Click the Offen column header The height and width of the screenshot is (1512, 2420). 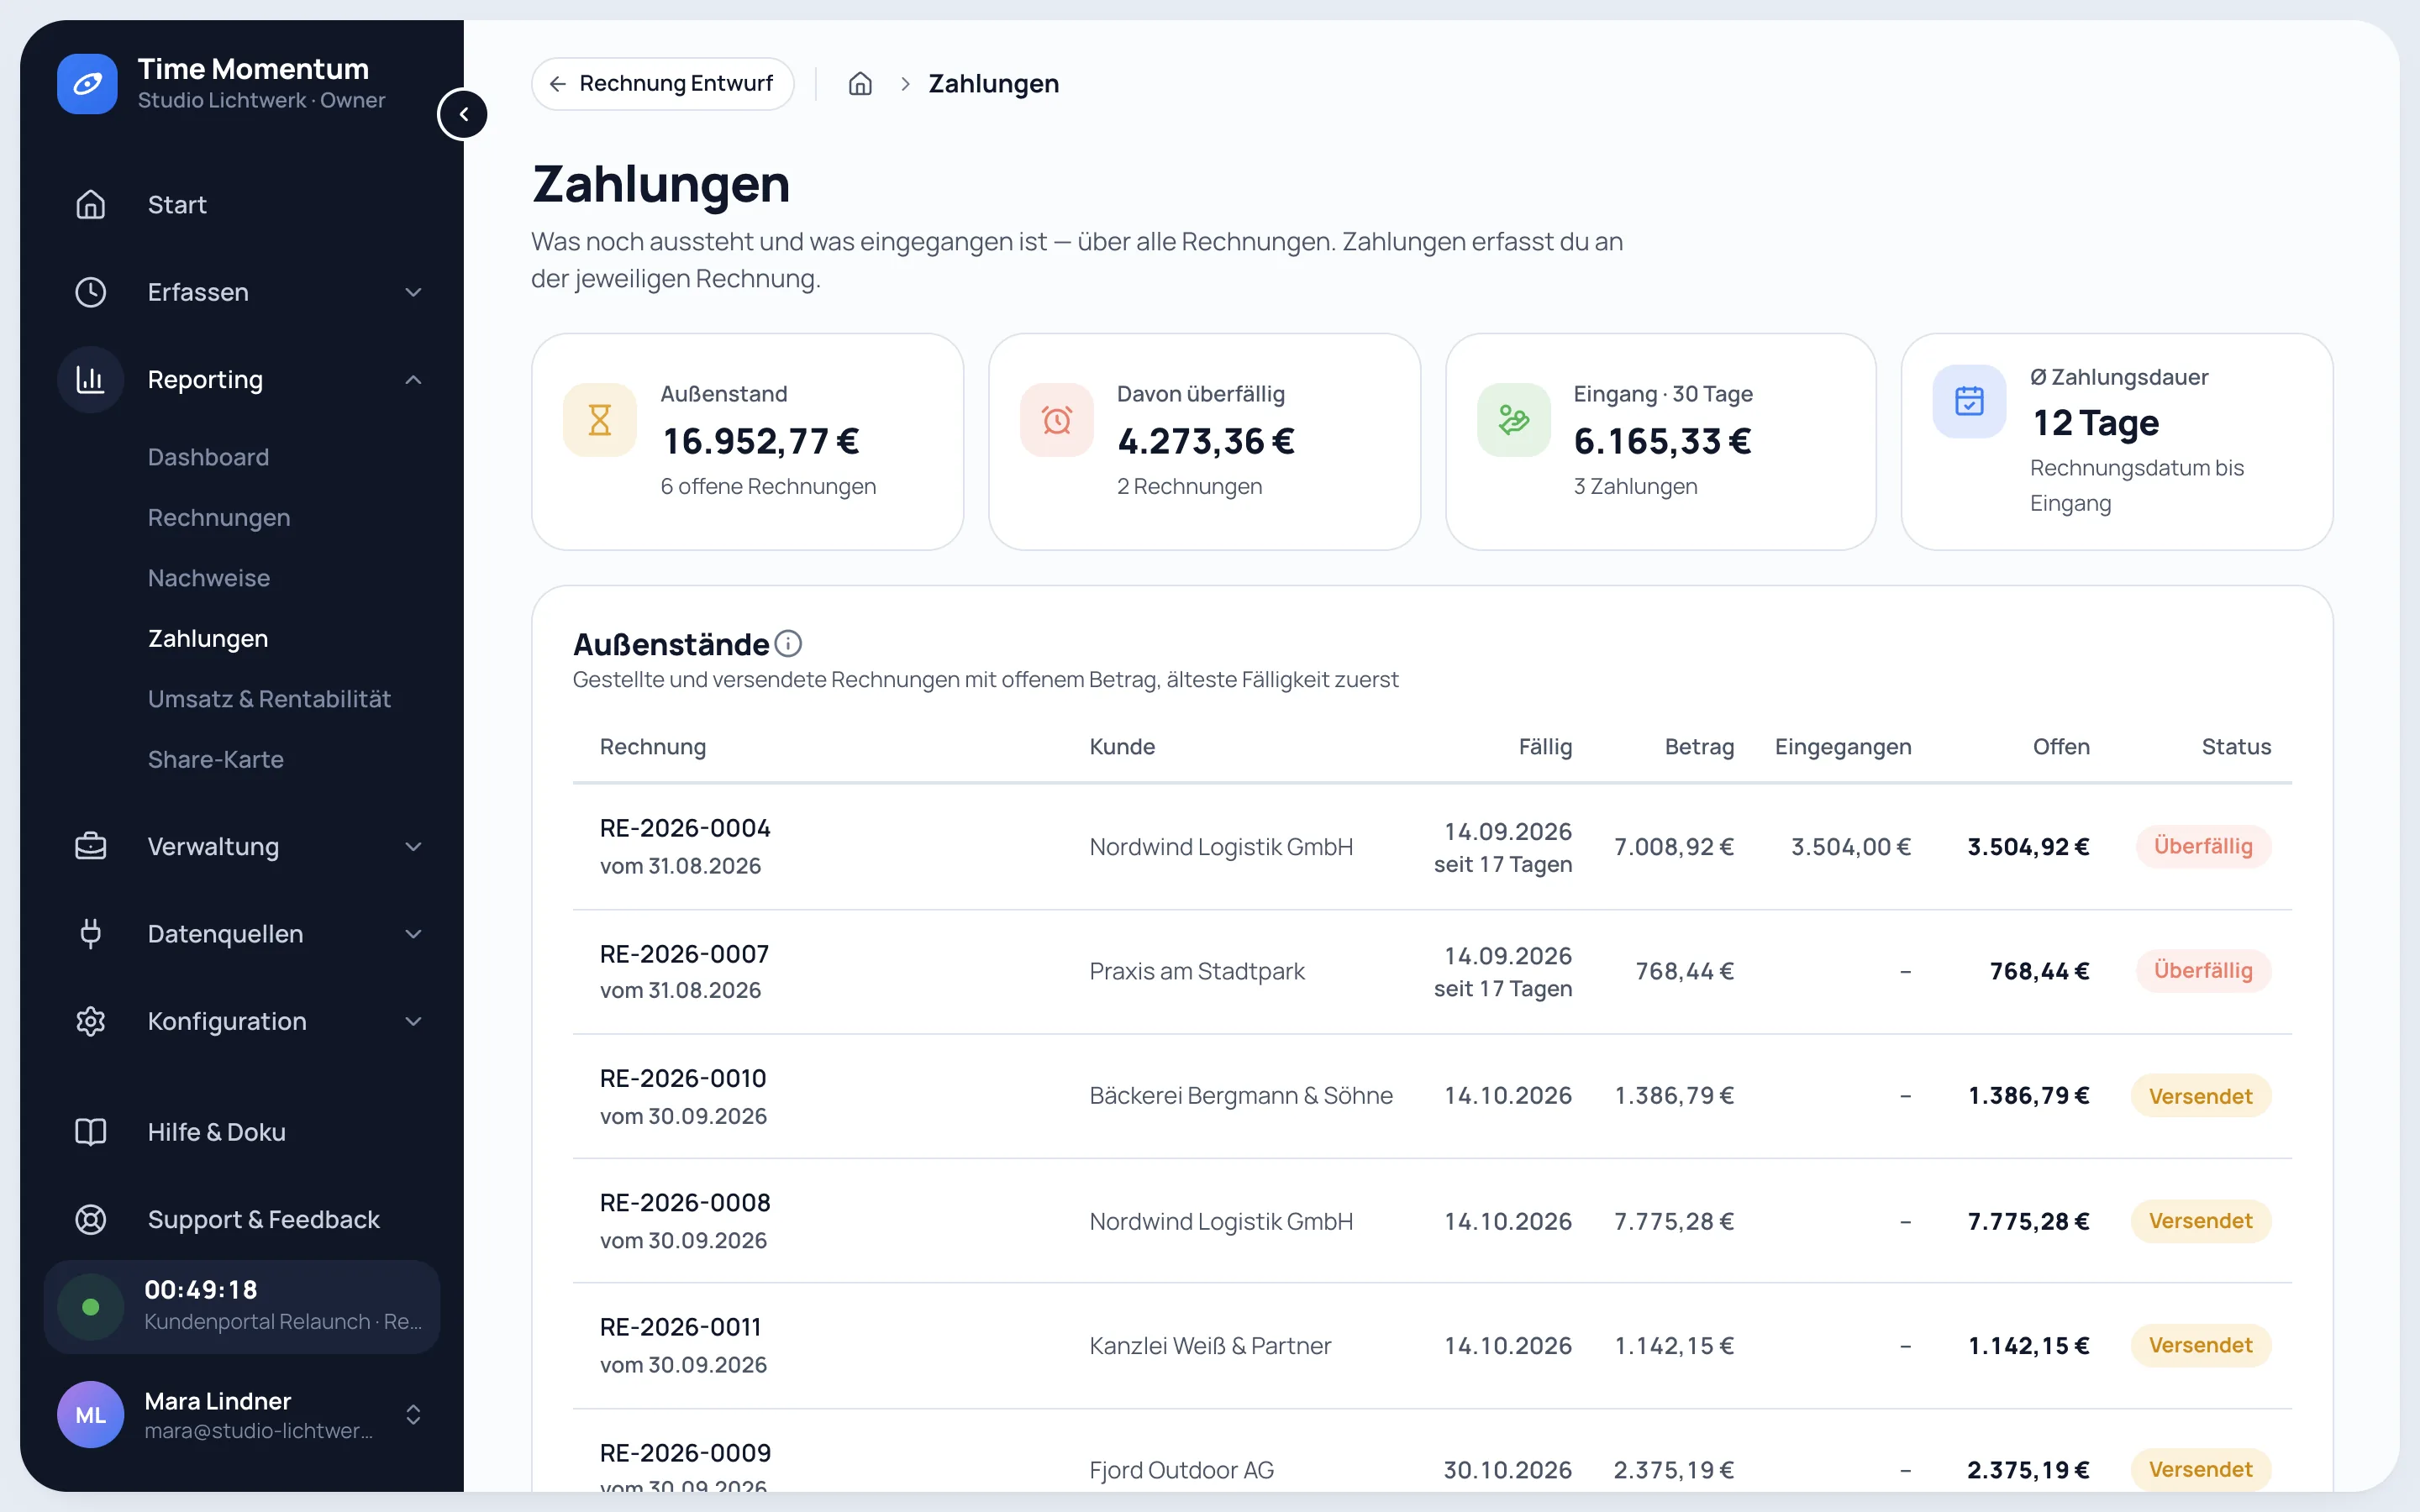pos(2061,747)
